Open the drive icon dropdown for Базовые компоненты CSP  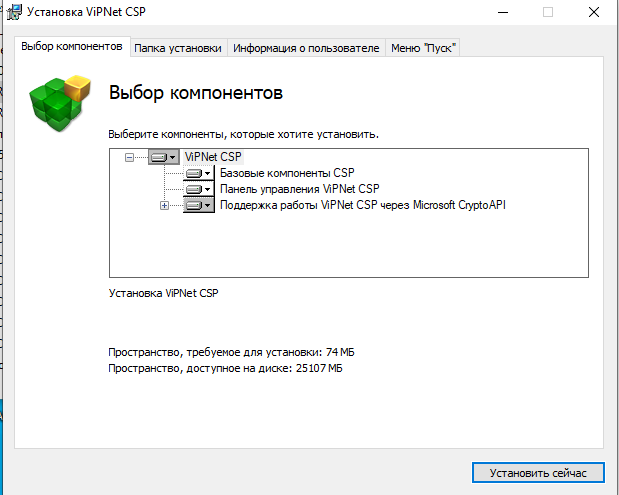199,173
